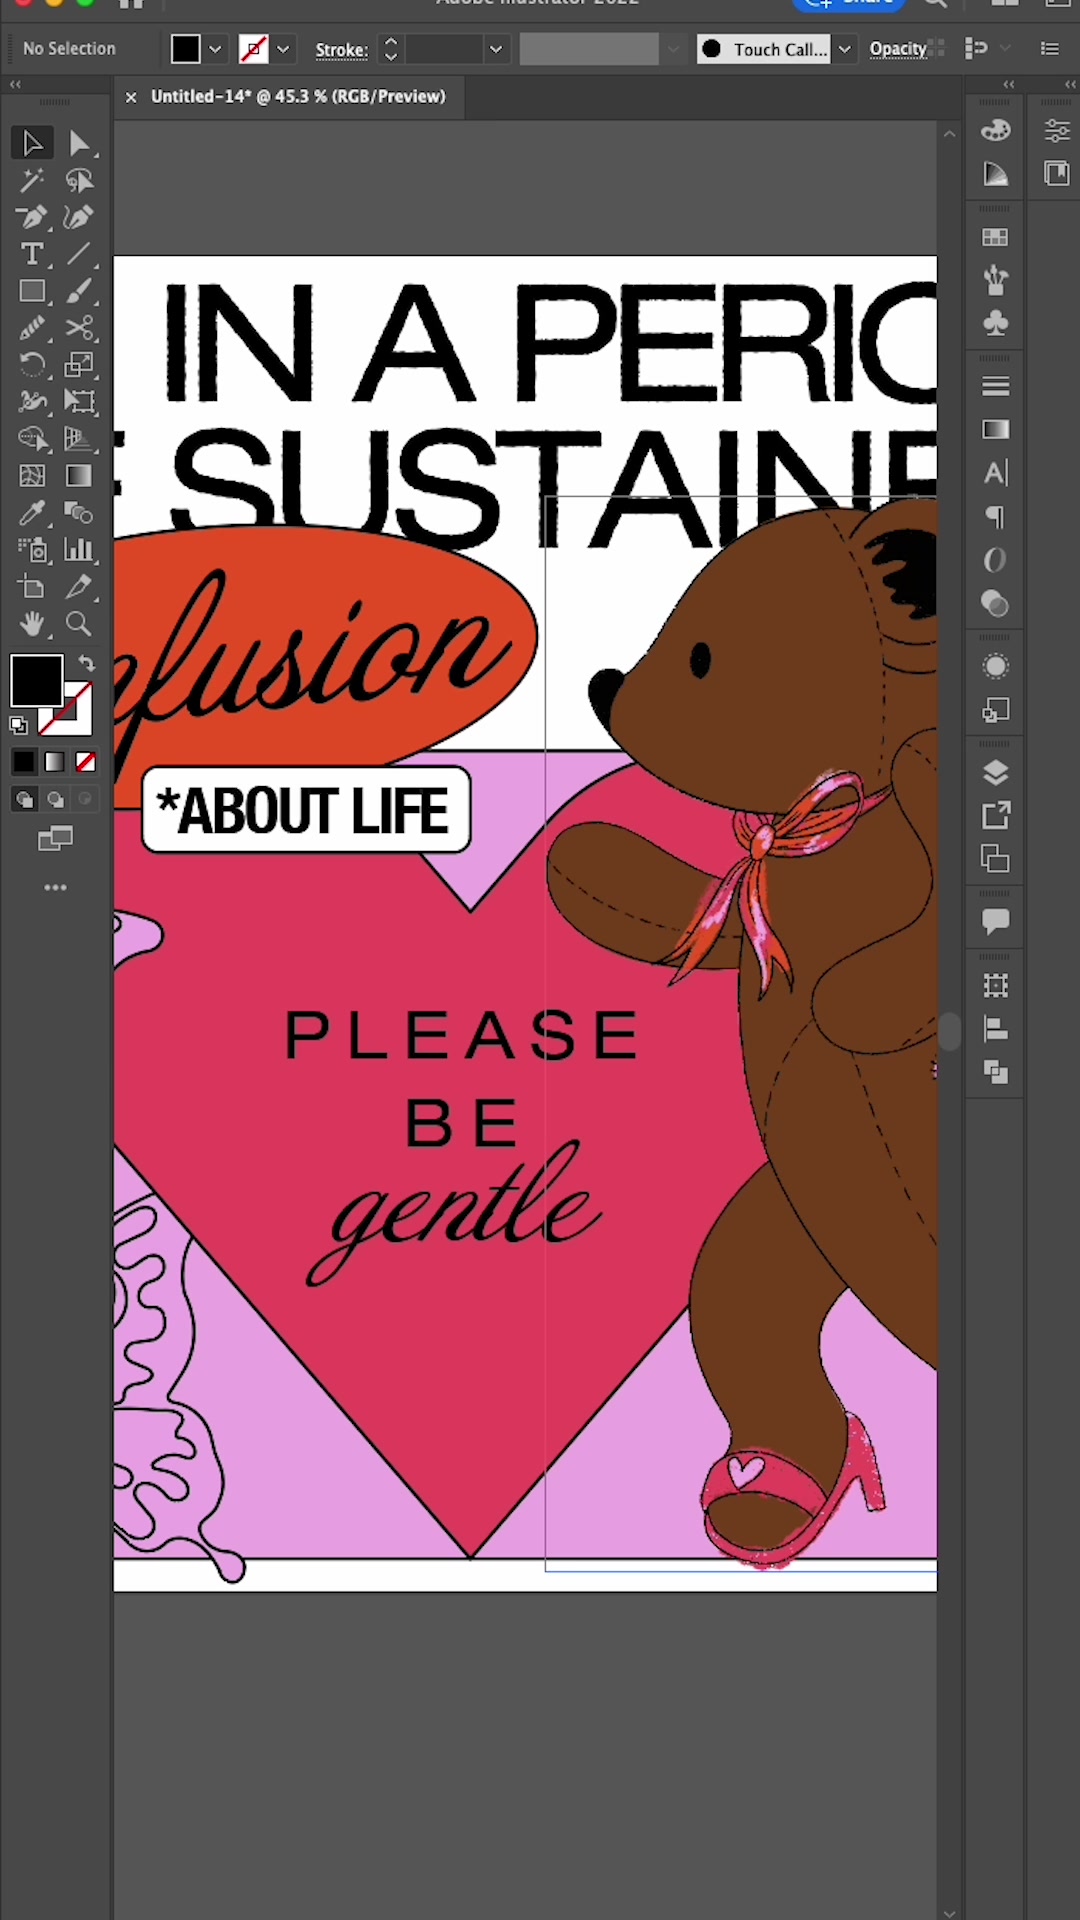Activate the Eyedropper tool

[x=31, y=513]
